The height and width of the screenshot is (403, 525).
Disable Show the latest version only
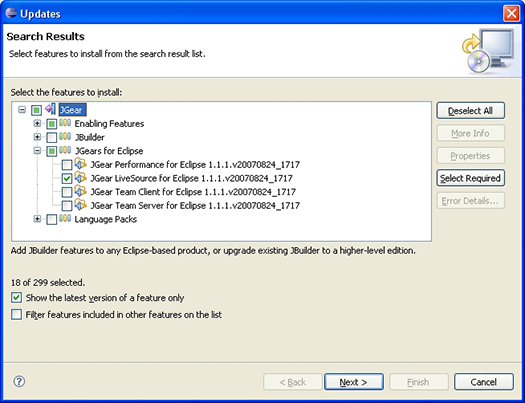16,298
